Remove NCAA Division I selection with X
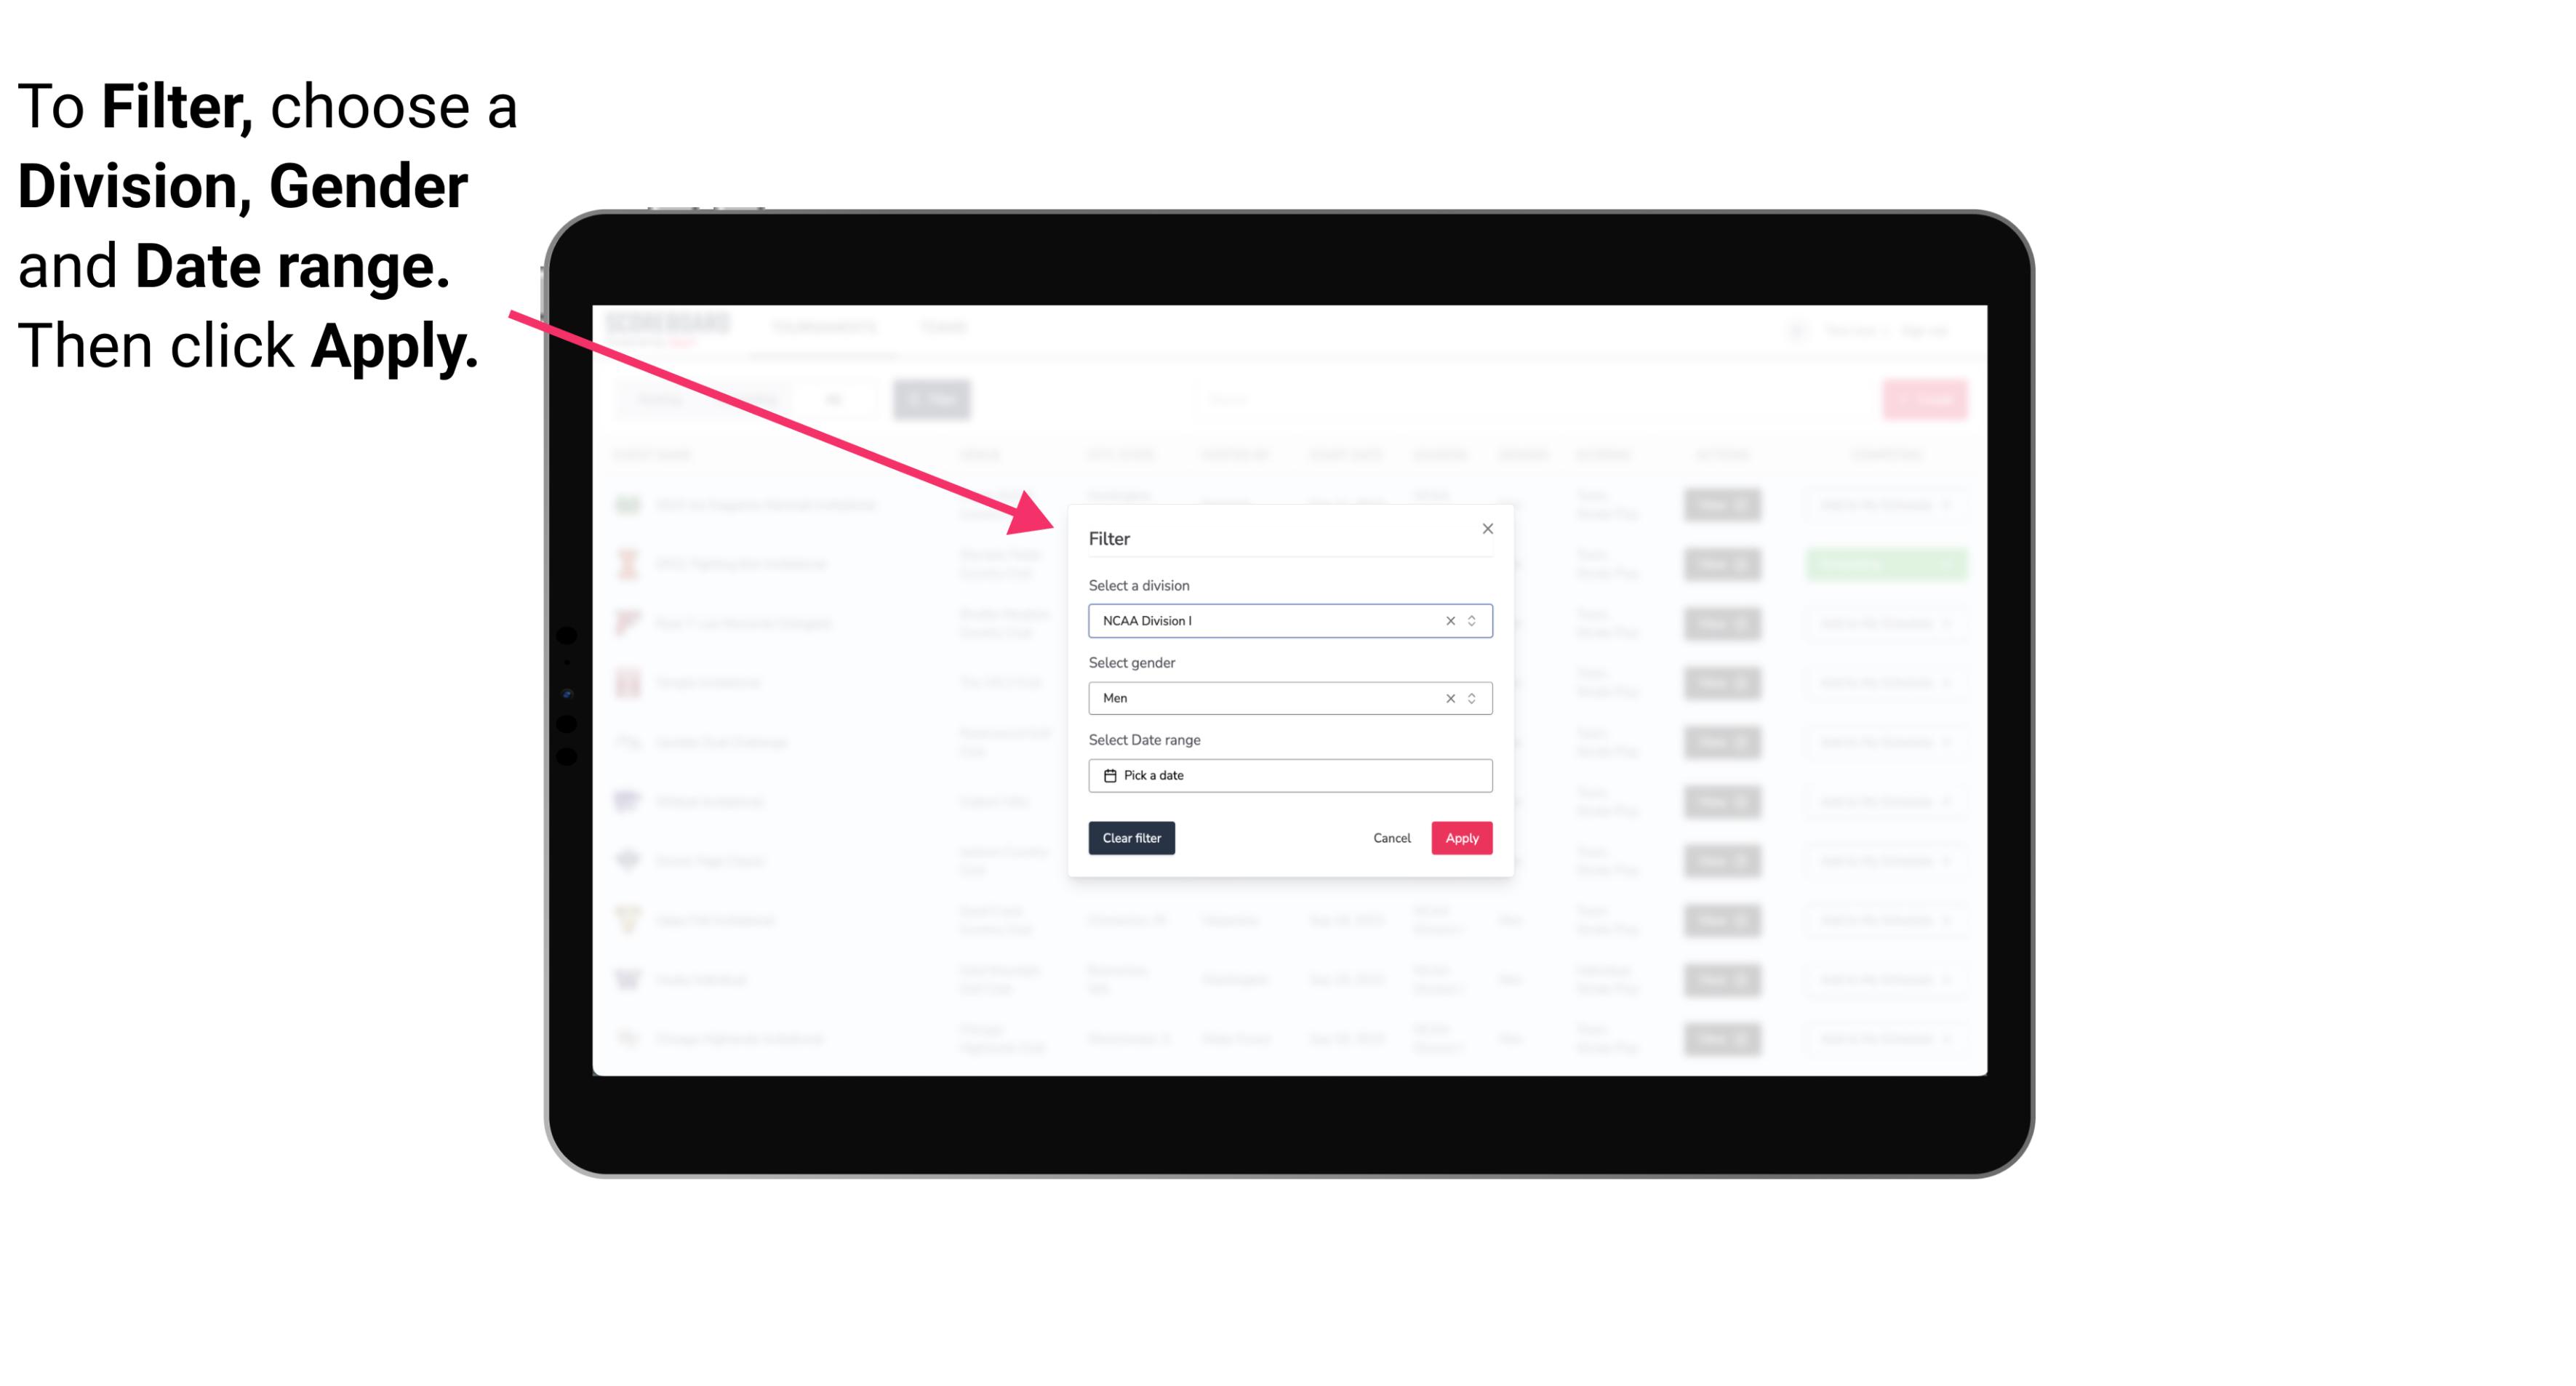 pos(1447,620)
